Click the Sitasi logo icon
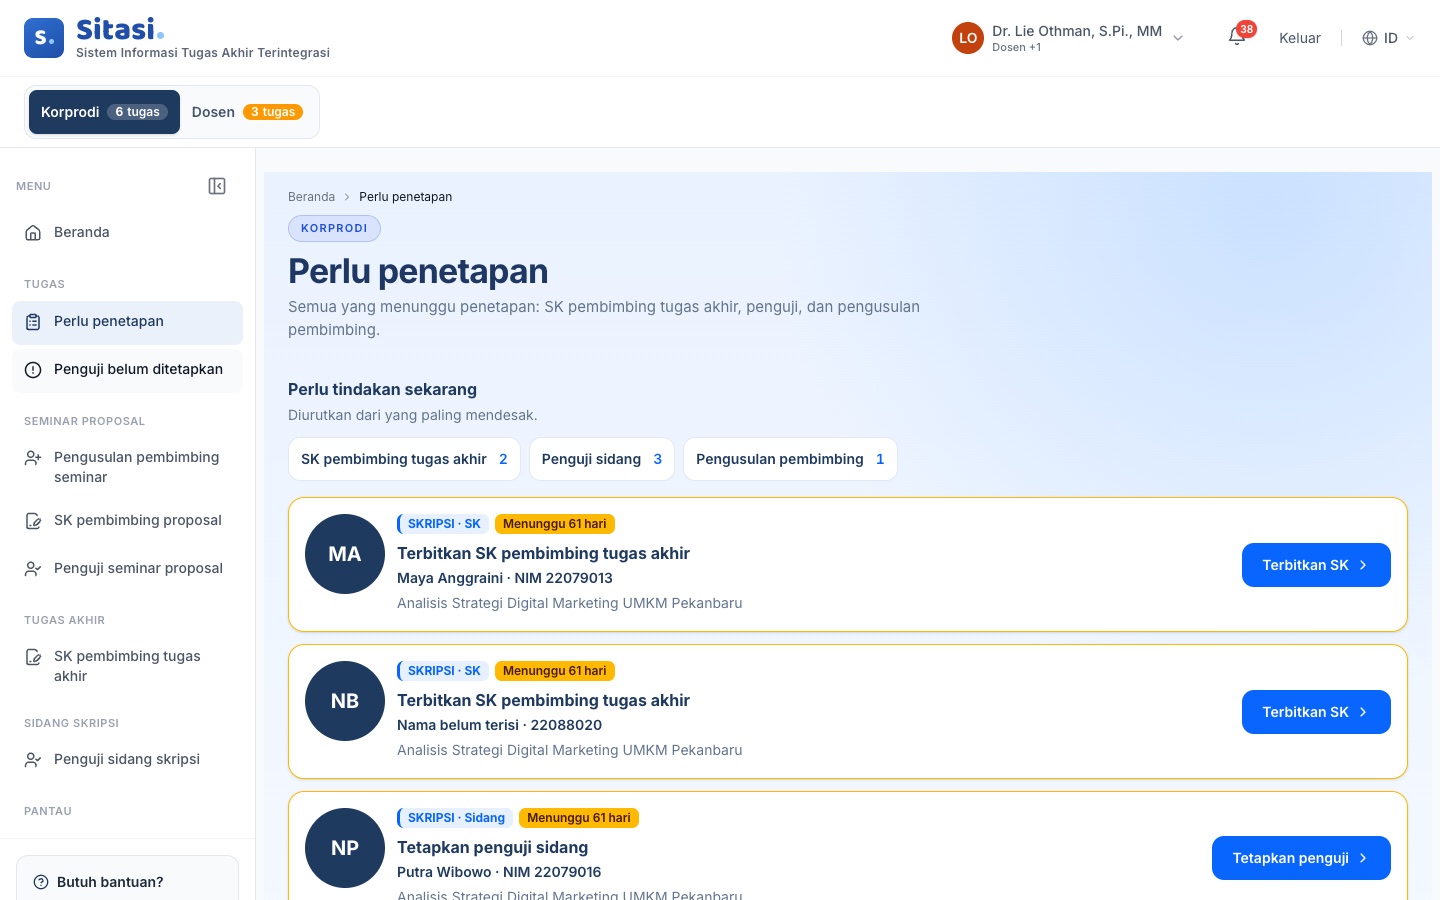This screenshot has height=900, width=1440. pos(44,38)
